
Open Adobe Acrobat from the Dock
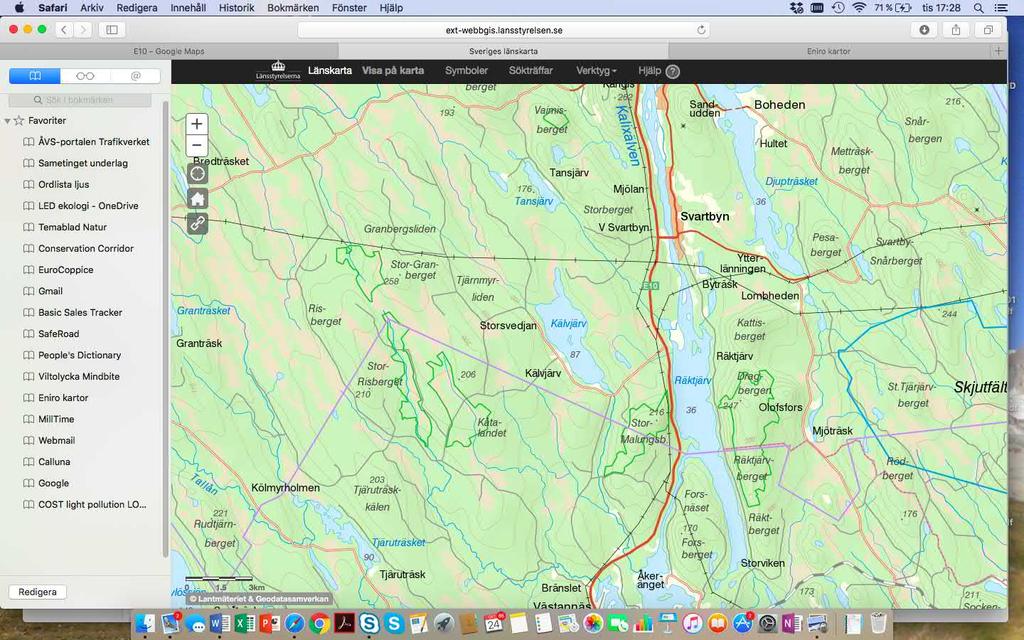344,624
